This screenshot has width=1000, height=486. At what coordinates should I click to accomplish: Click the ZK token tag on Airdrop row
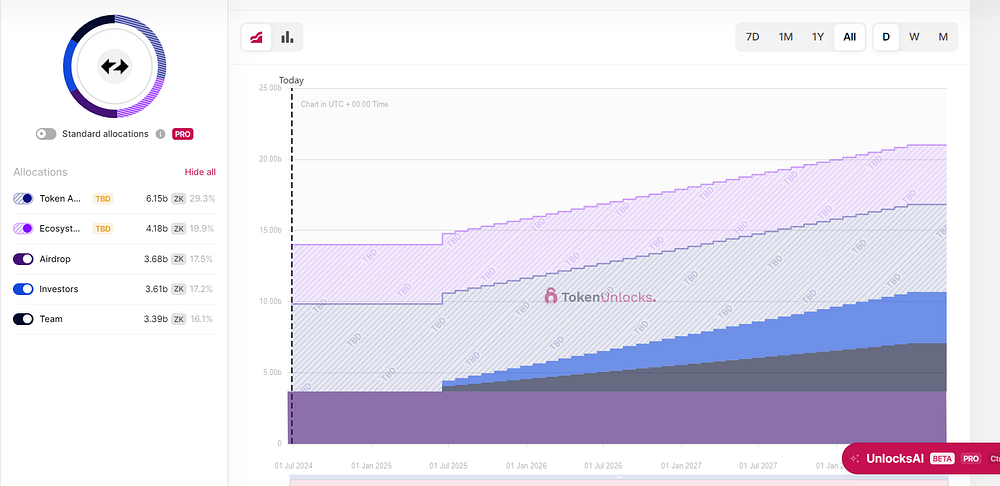(179, 259)
